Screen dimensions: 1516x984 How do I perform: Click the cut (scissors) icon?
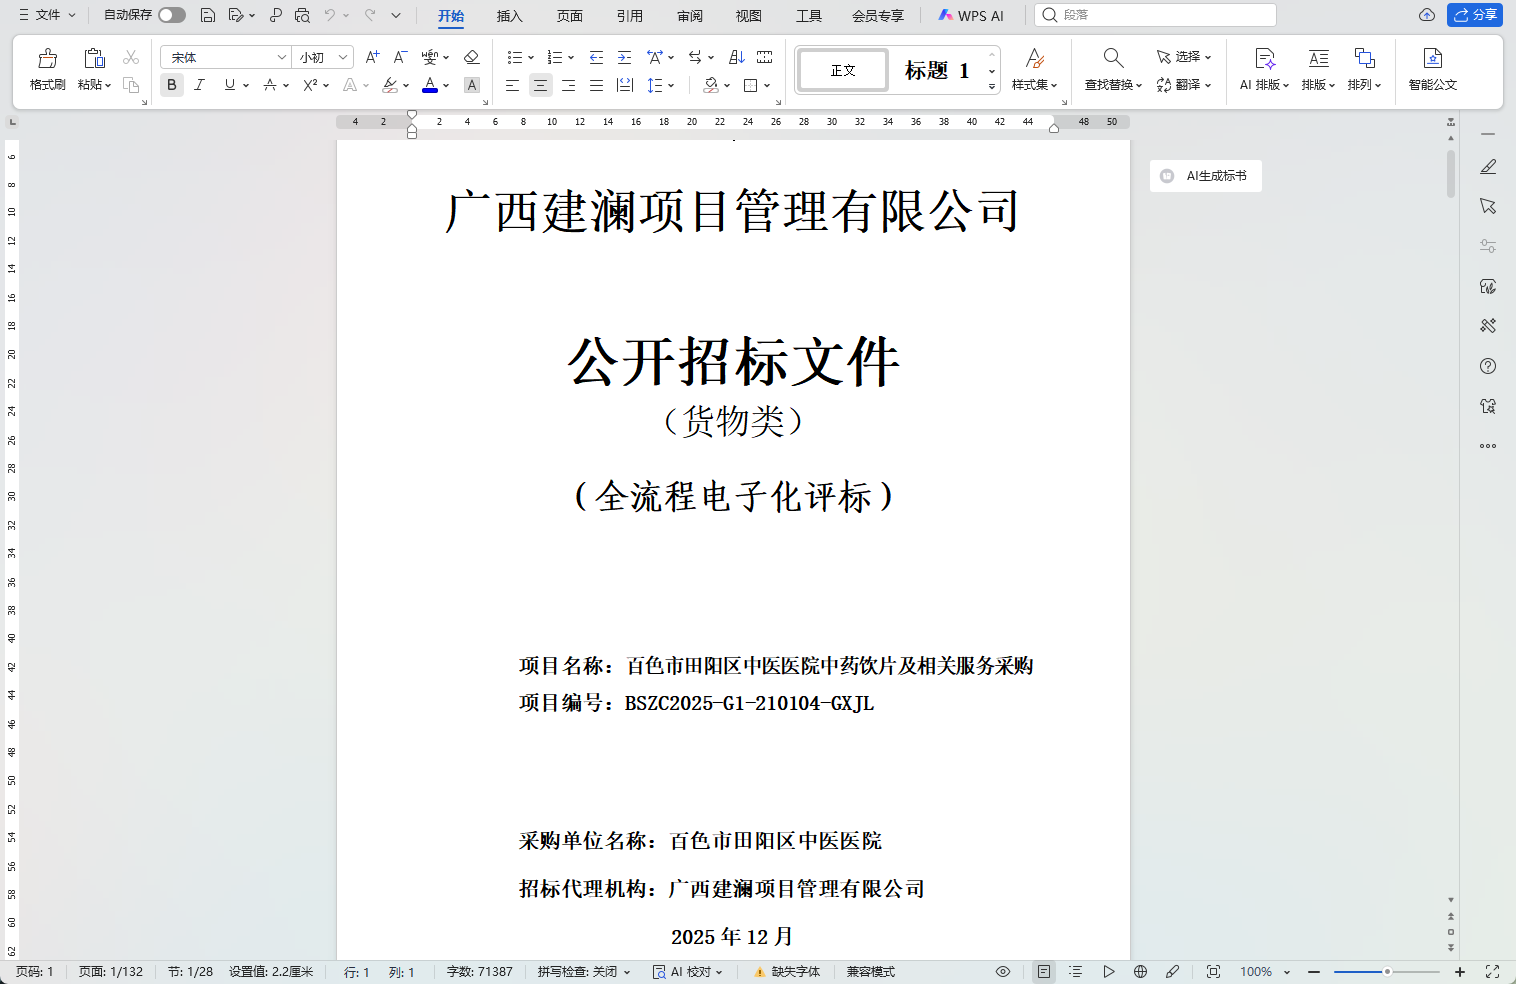(x=130, y=56)
